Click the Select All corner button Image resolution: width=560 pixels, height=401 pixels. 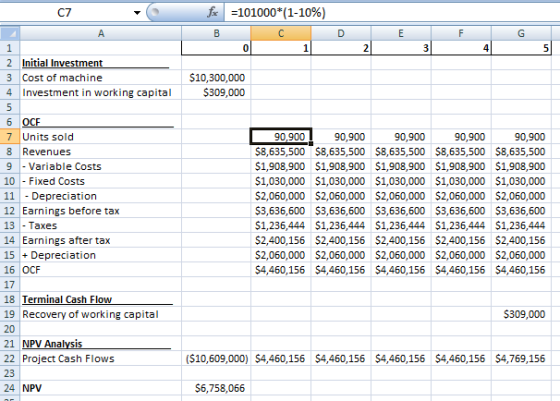10,34
